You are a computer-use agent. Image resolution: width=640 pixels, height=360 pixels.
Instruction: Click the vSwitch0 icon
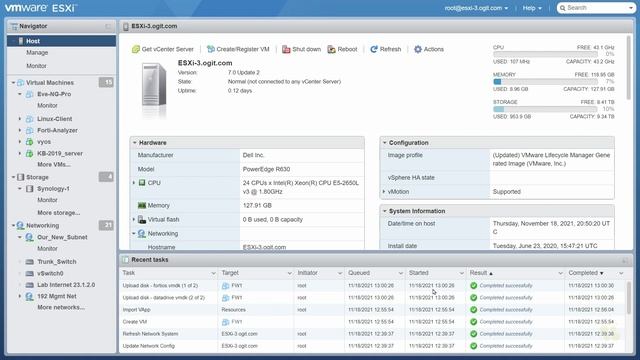29,273
